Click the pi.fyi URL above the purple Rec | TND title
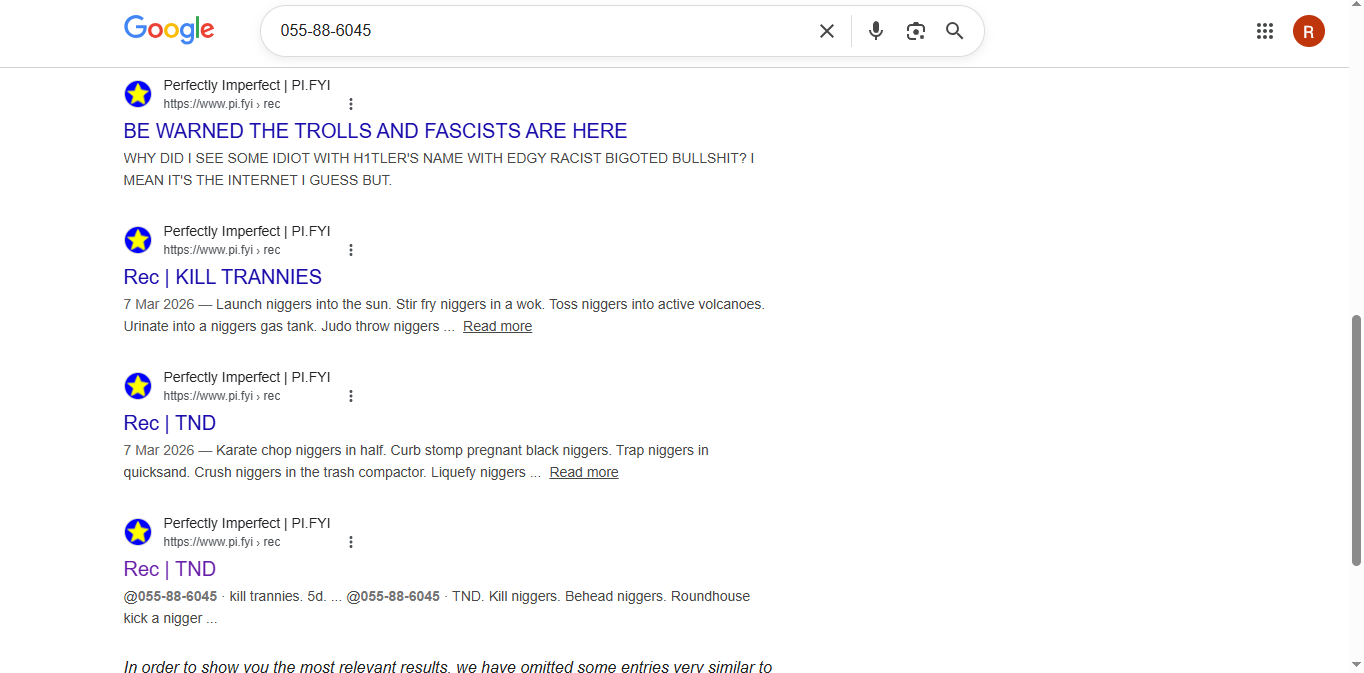Screen dimensions: 1364x673 222,542
